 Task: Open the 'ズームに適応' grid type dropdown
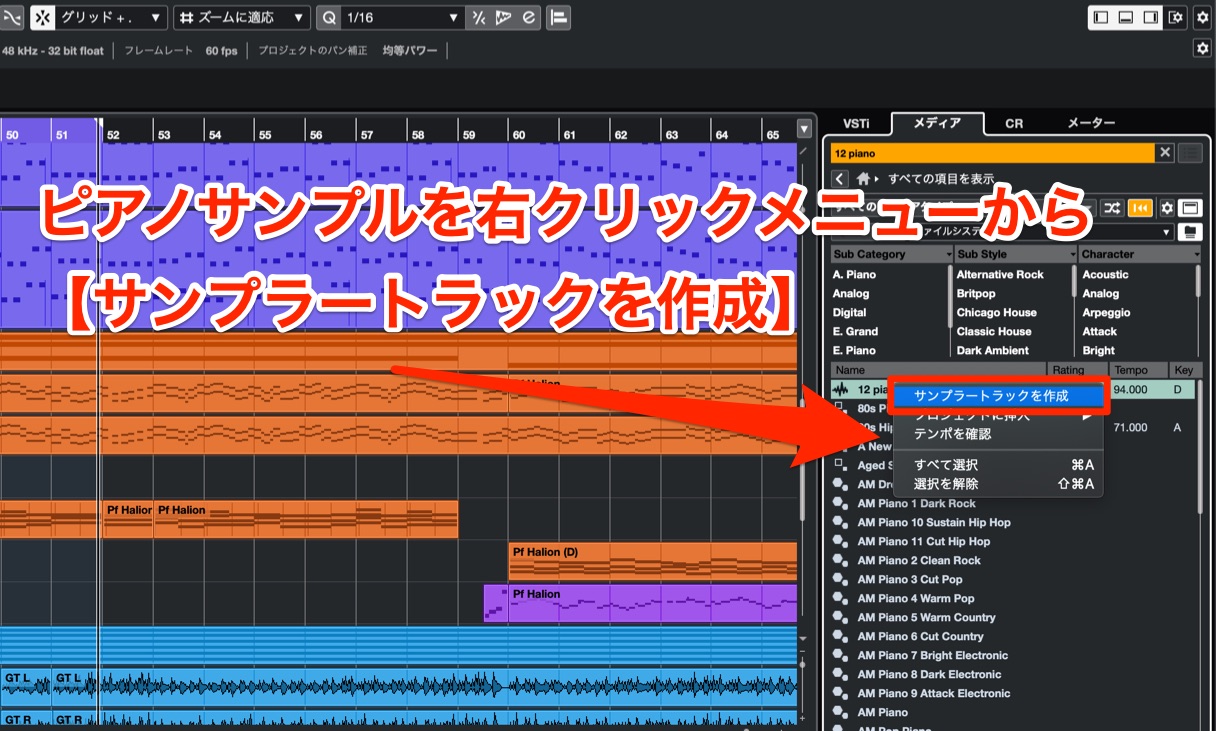pos(242,17)
